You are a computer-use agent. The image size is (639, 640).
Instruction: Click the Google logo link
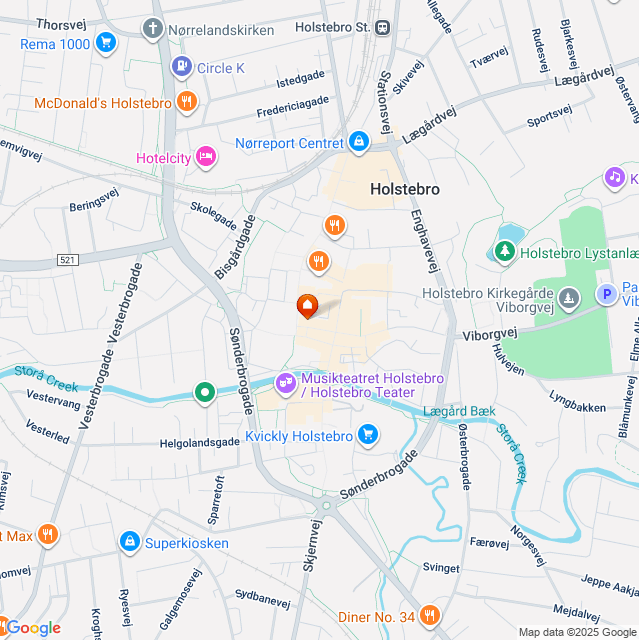pos(33,628)
